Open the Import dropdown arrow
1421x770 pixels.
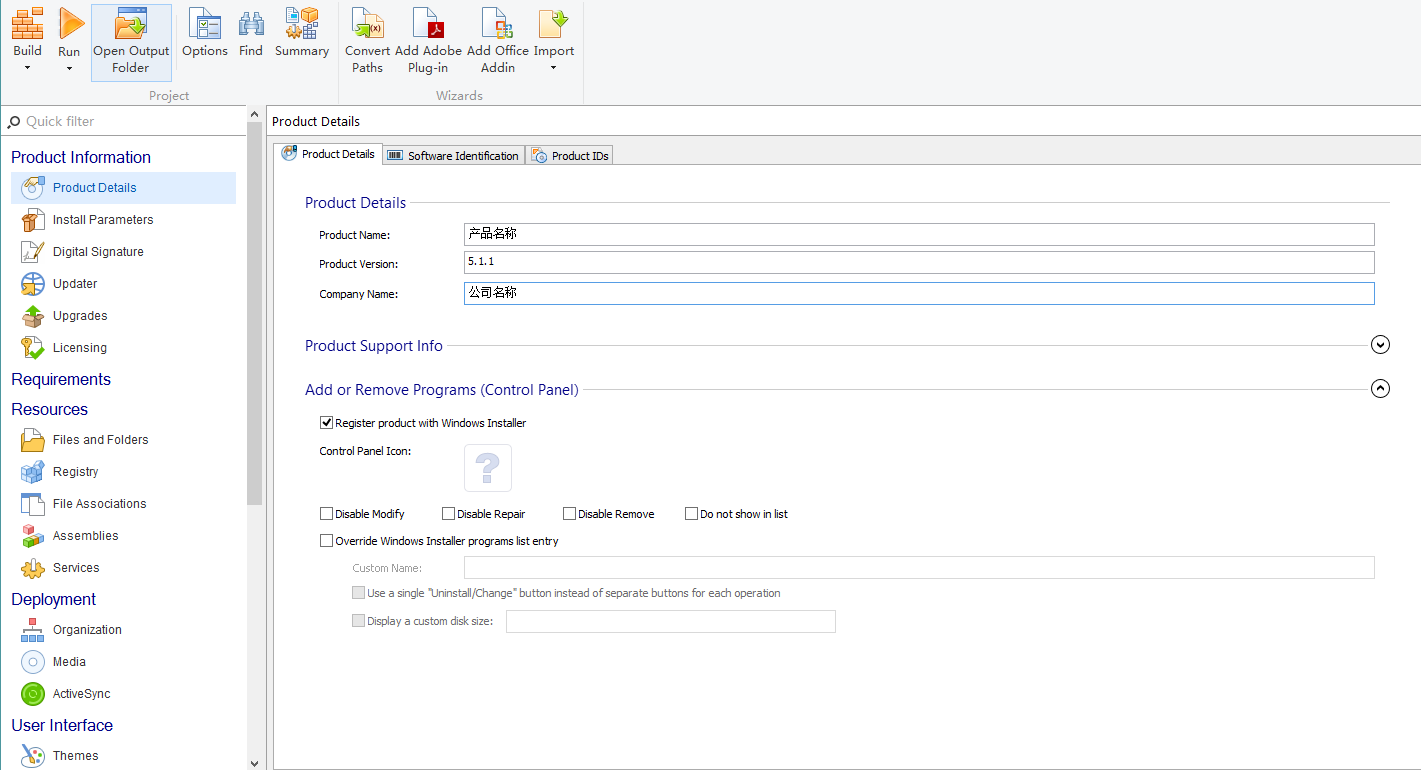point(553,68)
